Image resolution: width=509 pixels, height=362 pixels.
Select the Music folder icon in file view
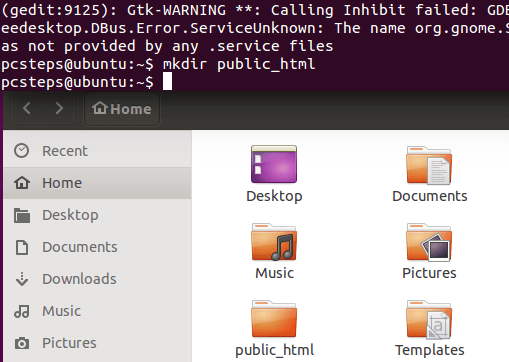tap(274, 242)
